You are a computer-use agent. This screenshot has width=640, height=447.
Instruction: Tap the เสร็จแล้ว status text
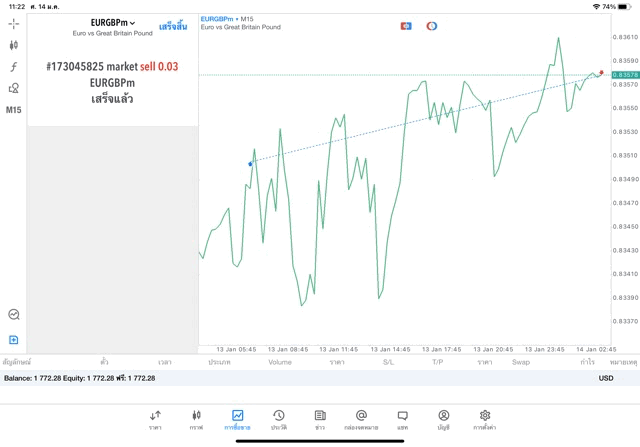(112, 99)
